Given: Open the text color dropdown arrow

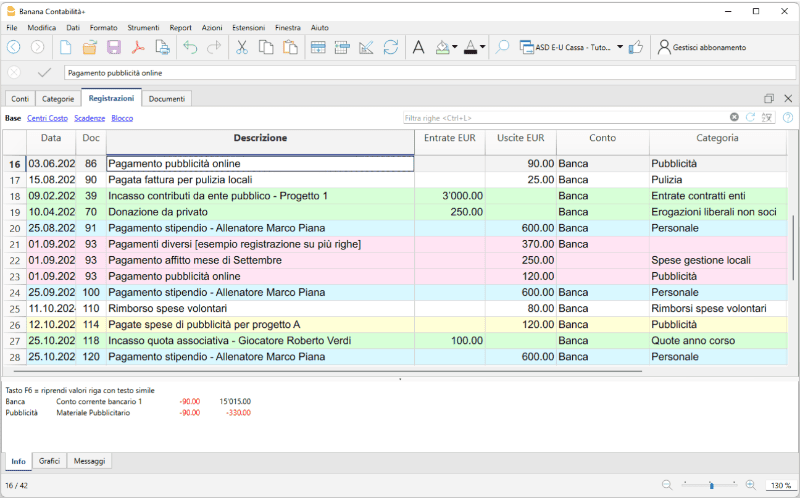Looking at the screenshot, I should (x=482, y=47).
